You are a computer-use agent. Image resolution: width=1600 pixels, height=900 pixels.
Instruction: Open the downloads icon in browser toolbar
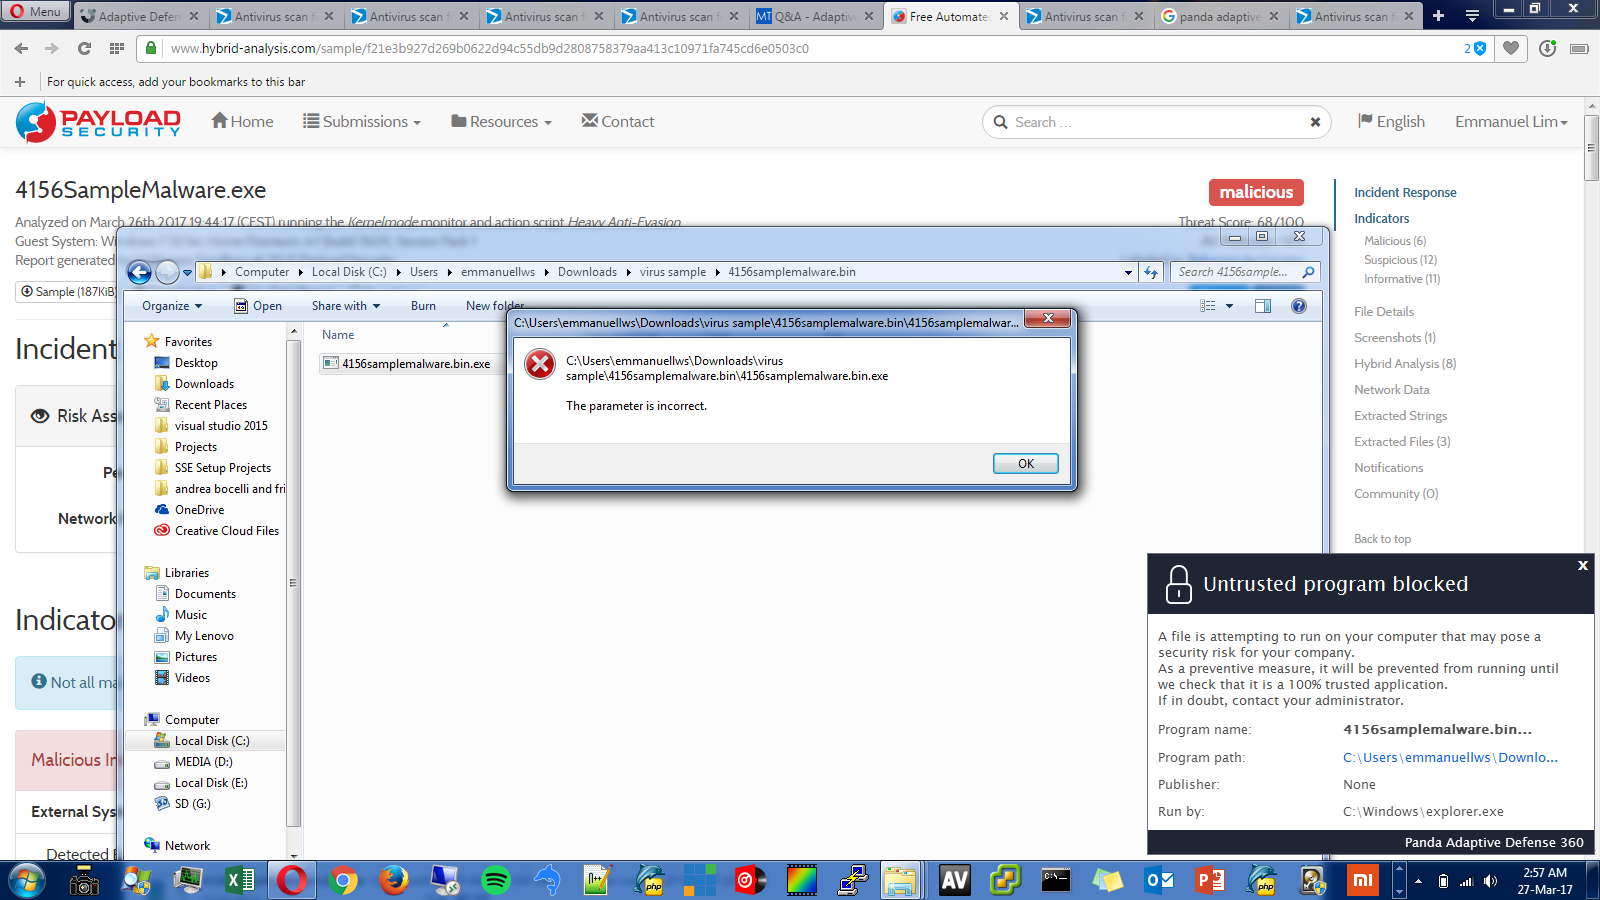pyautogui.click(x=1547, y=48)
